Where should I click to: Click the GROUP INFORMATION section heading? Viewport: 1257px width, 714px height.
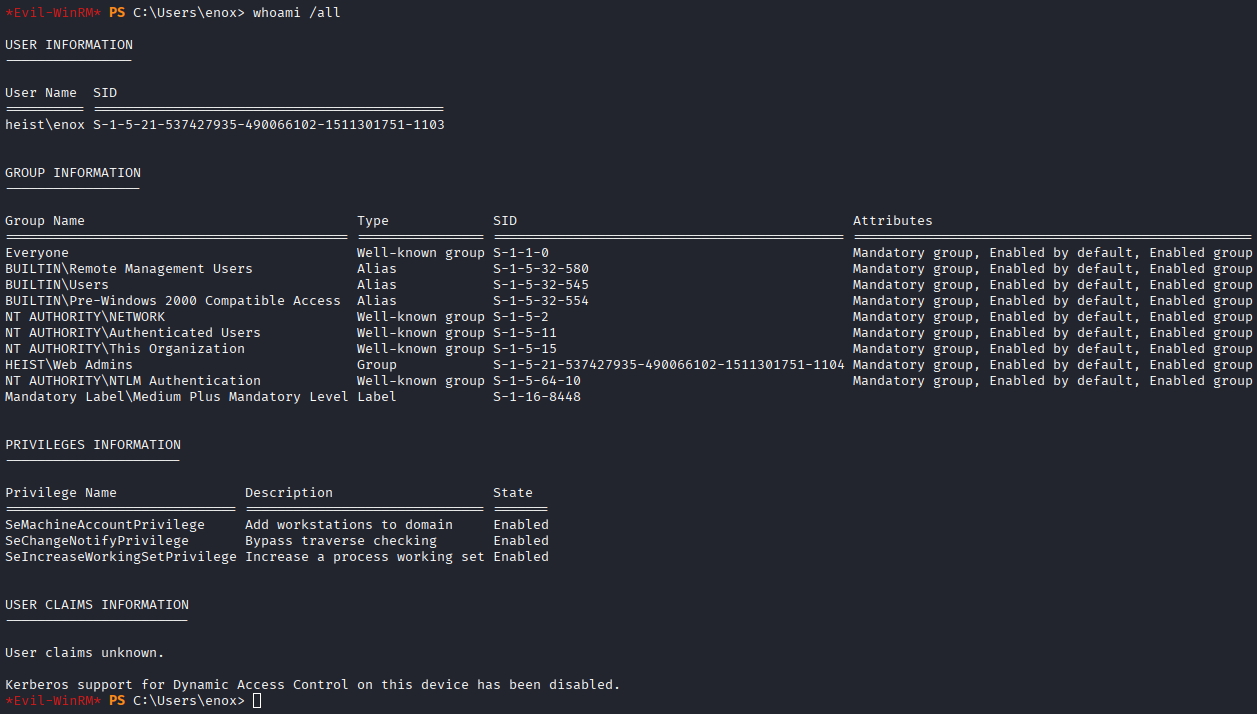[73, 173]
